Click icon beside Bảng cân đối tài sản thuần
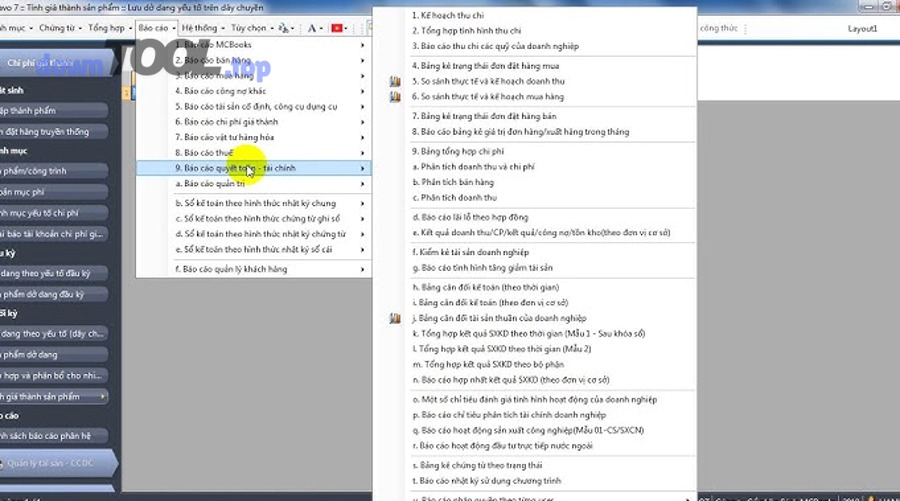This screenshot has height=501, width=900. [x=395, y=319]
